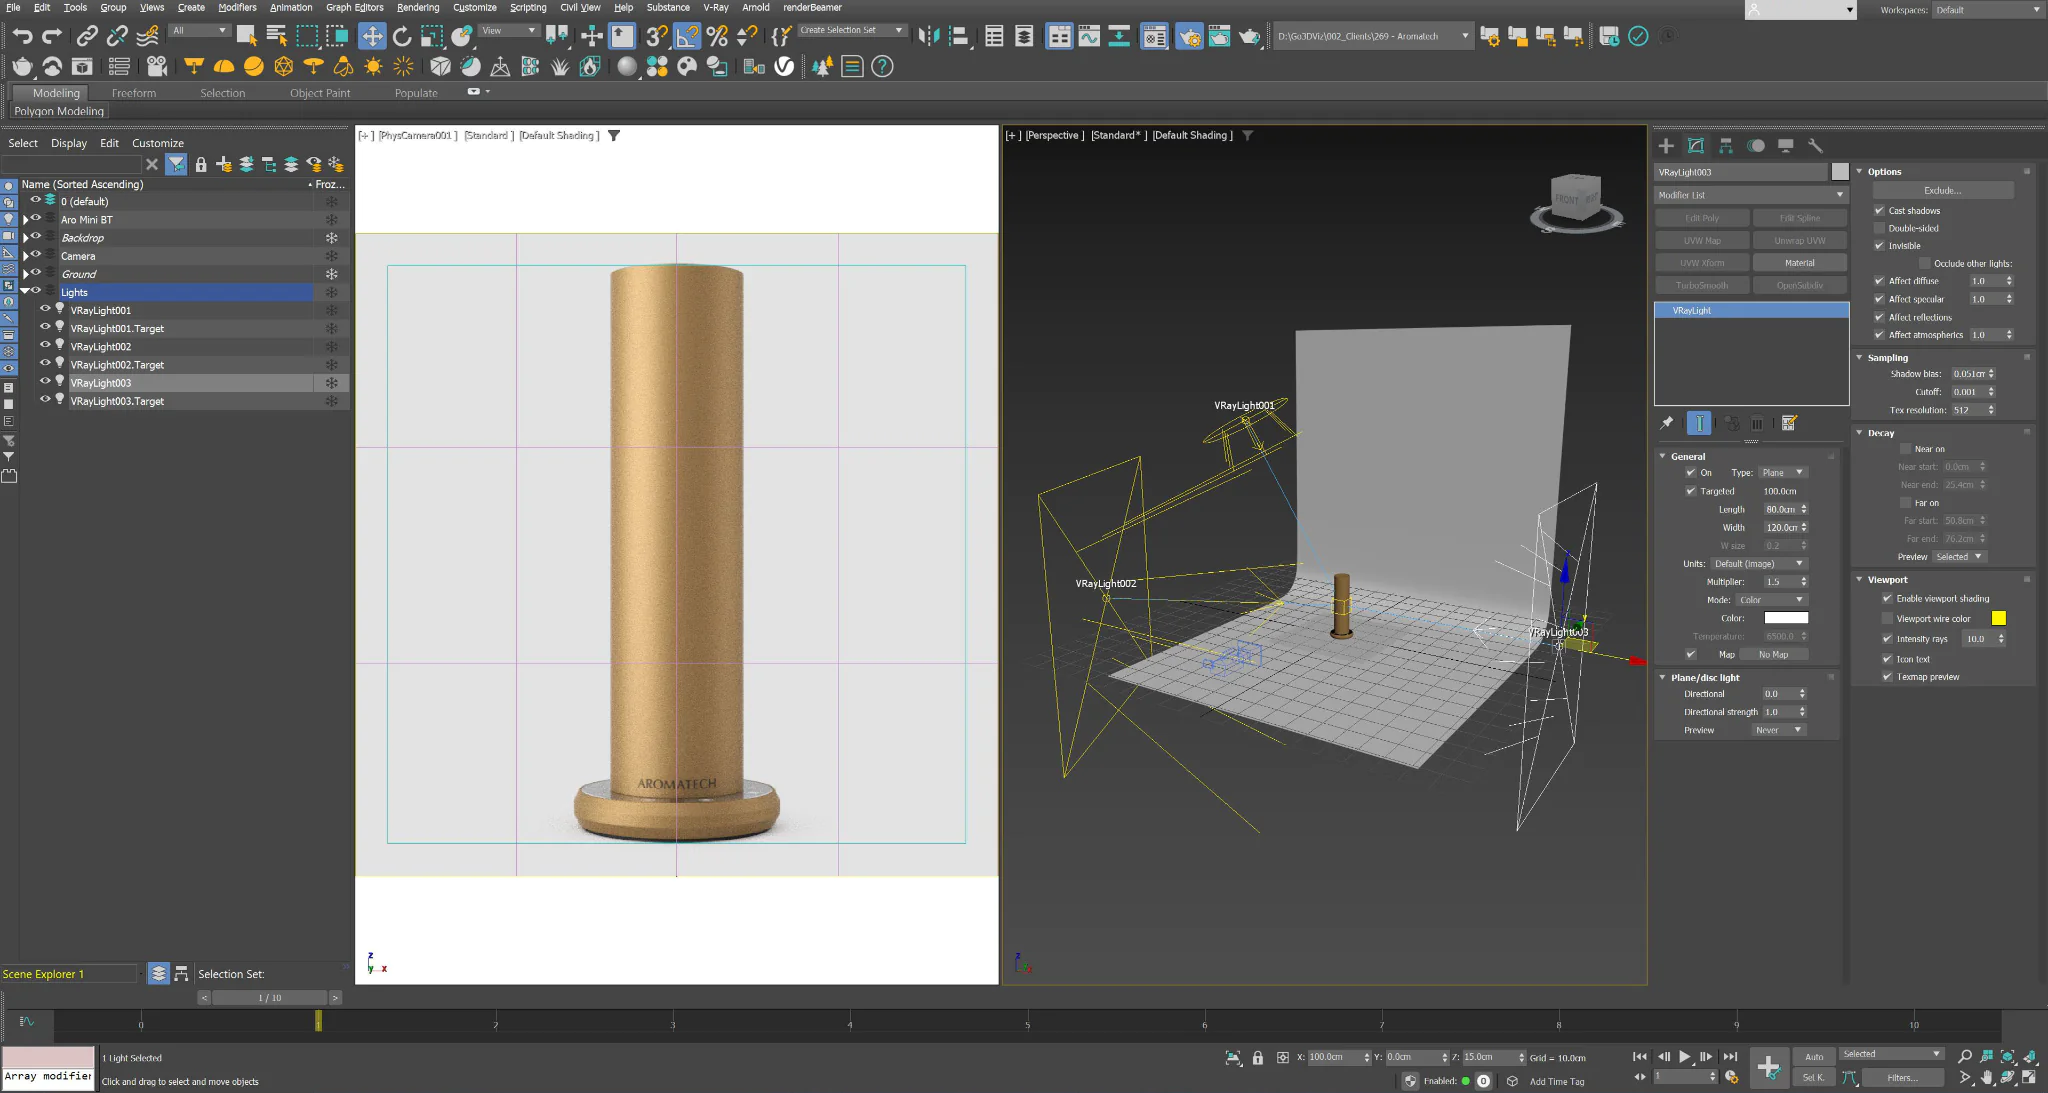
Task: Click the camera creation icon
Action: (157, 67)
